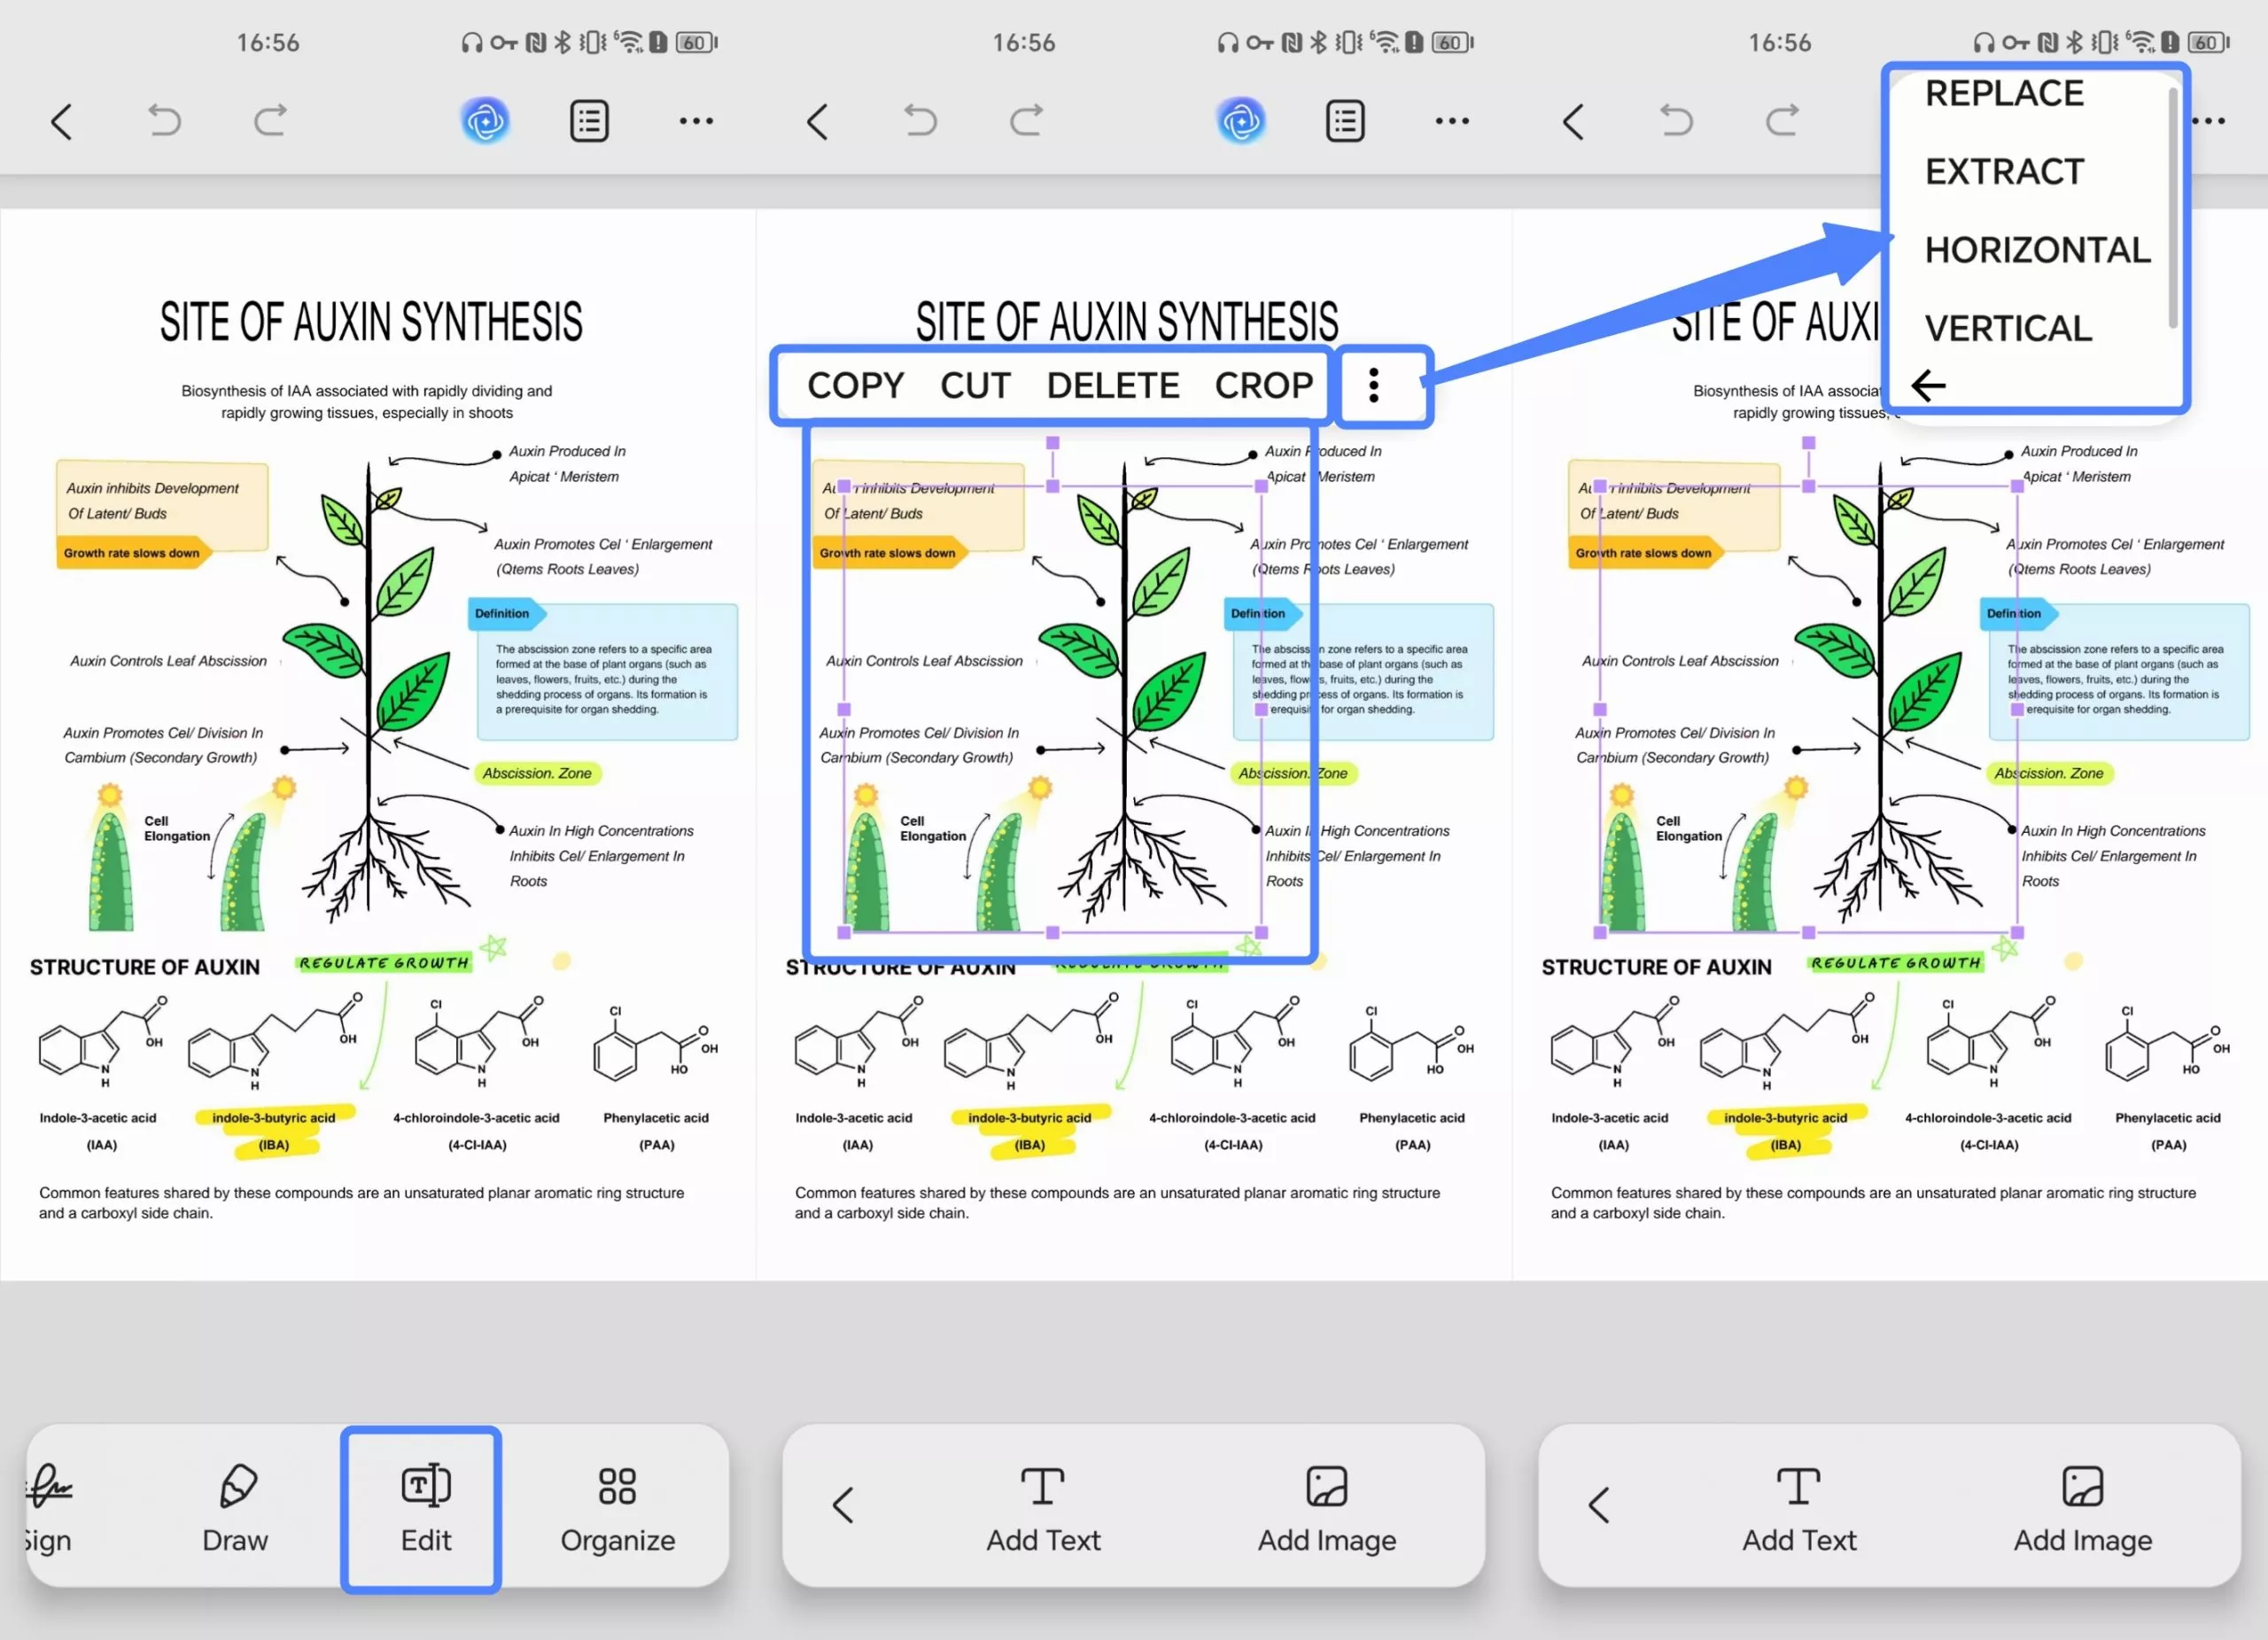Select the Draw tool

point(236,1508)
